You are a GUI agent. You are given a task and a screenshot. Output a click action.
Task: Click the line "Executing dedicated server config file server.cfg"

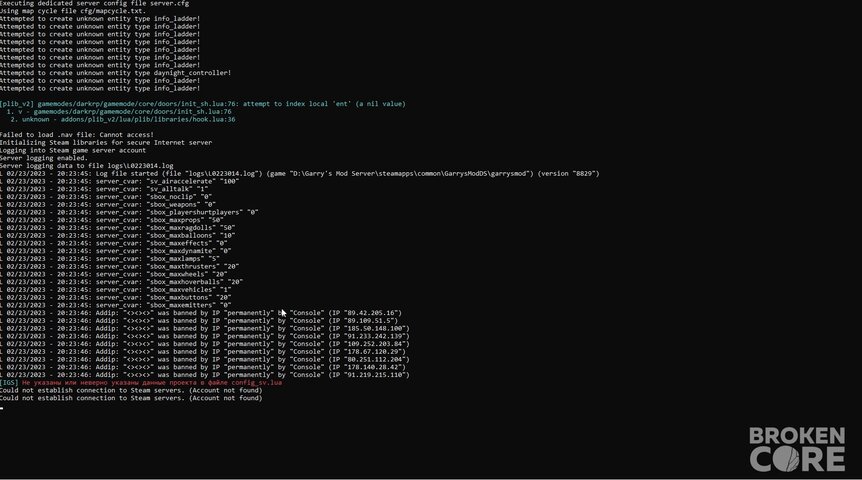pyautogui.click(x=94, y=3)
